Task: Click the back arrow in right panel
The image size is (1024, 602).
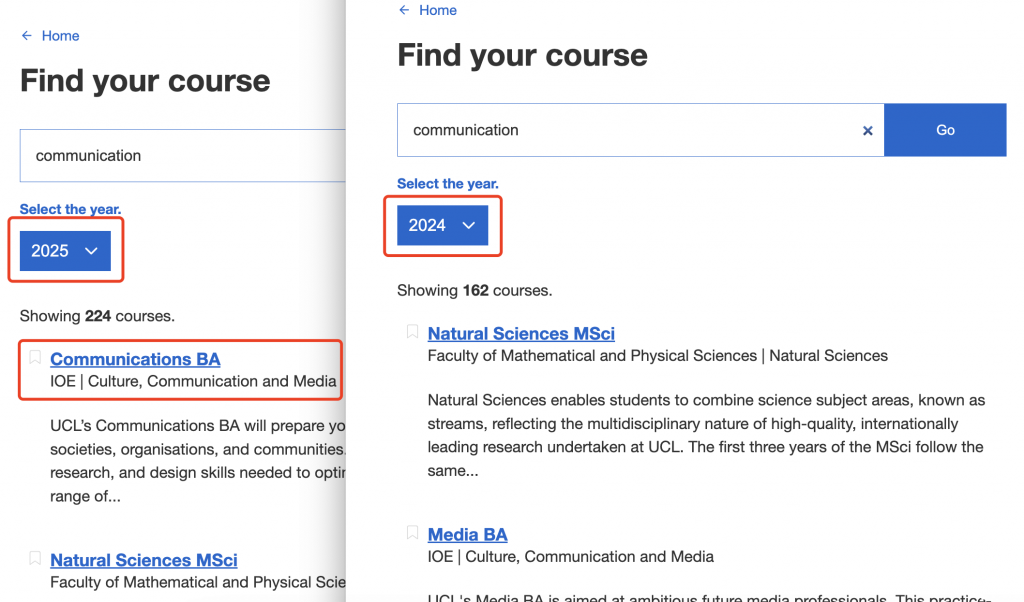Action: [x=404, y=10]
